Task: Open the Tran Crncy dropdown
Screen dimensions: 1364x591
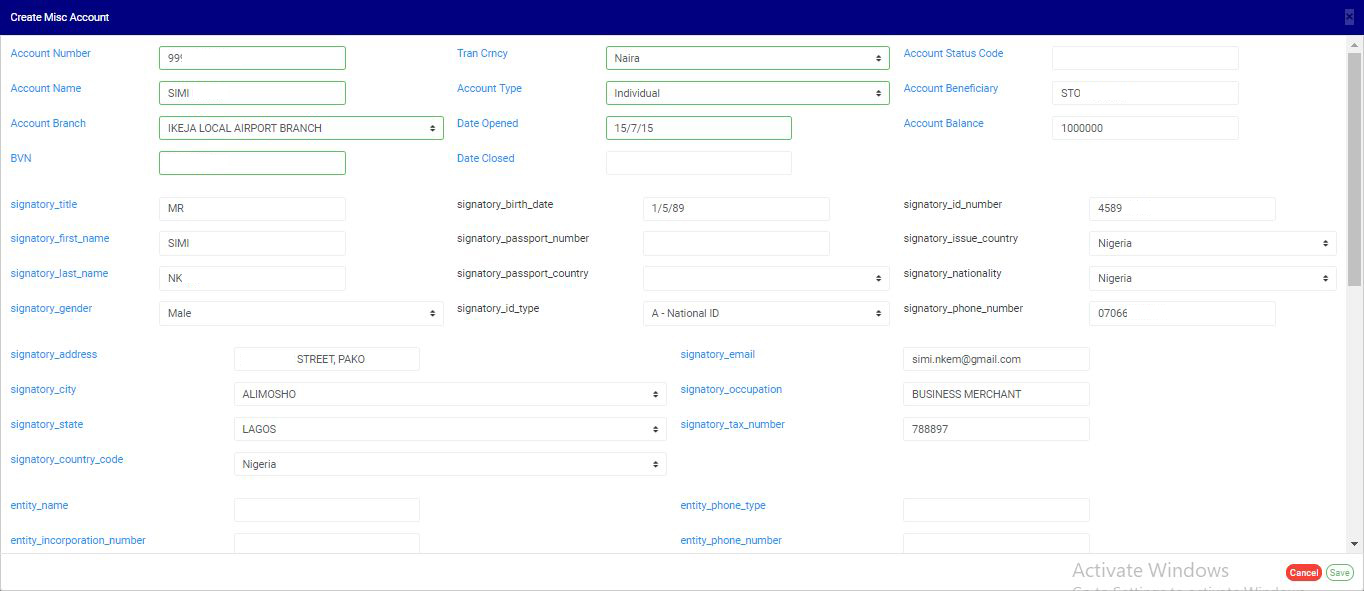Action: tap(747, 58)
